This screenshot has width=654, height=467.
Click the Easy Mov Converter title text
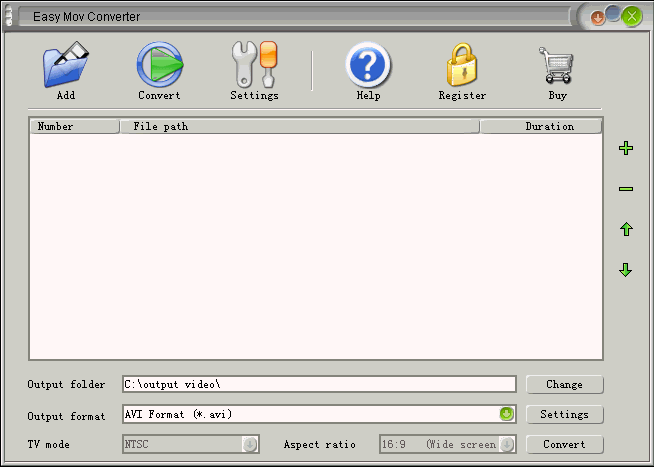tap(86, 17)
